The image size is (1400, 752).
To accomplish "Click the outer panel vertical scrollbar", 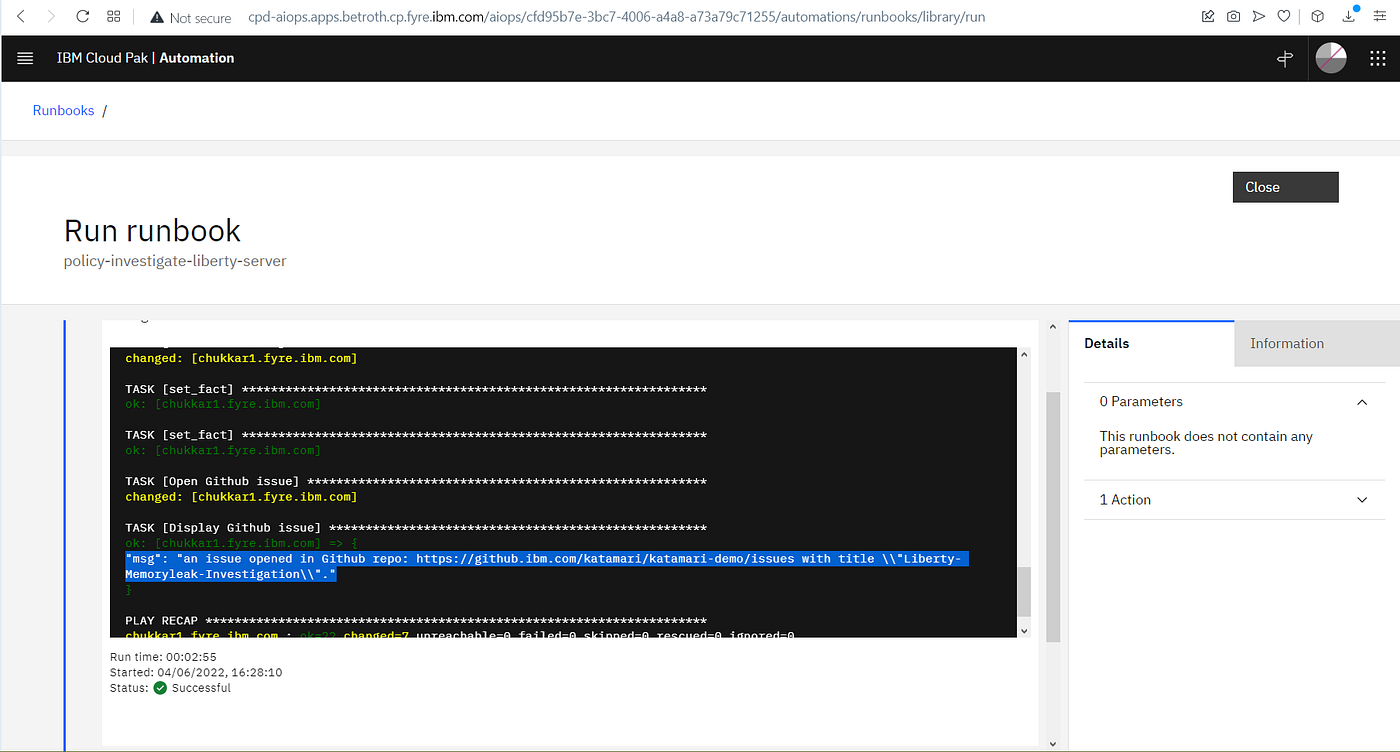I will pos(1052,518).
